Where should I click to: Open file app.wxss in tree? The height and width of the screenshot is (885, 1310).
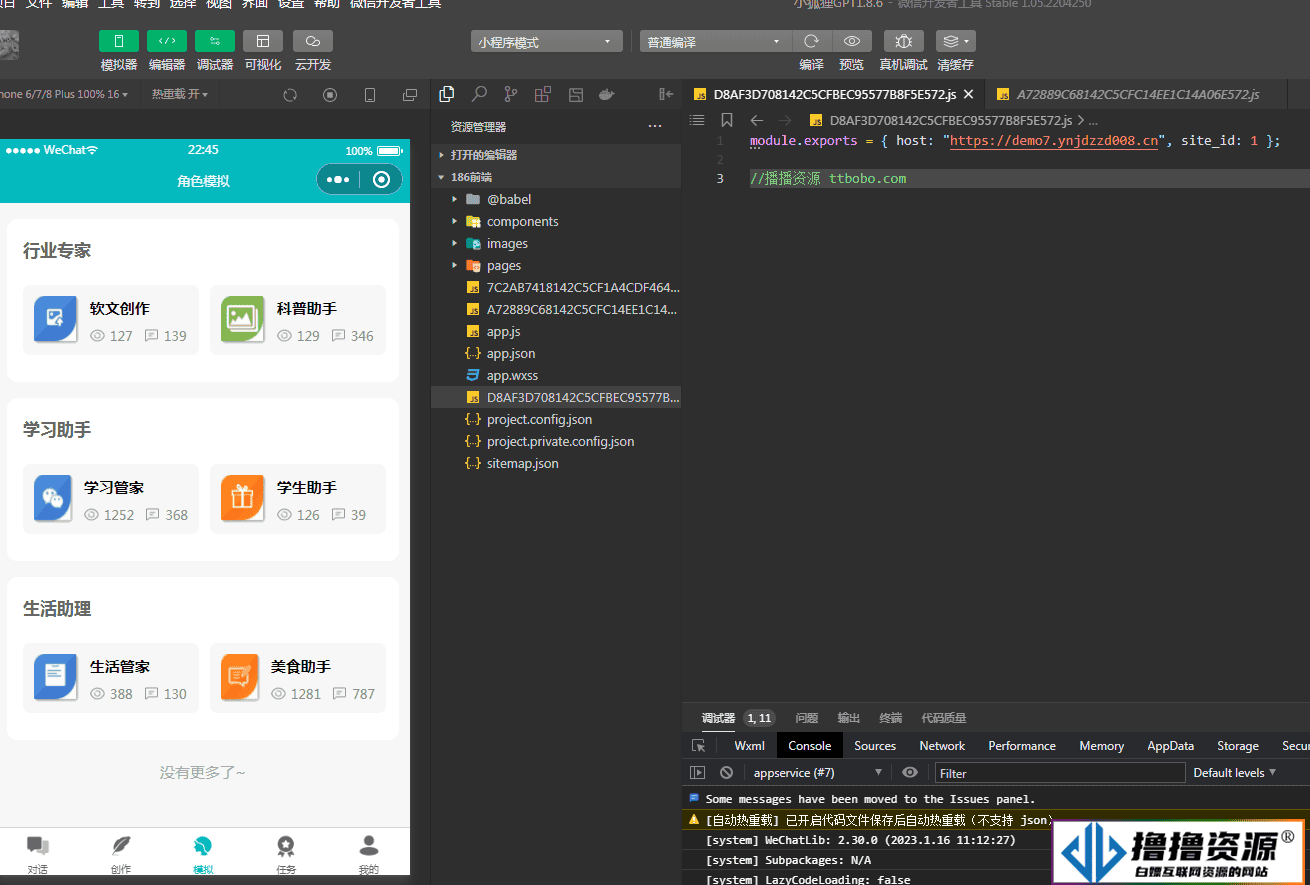tap(556, 375)
